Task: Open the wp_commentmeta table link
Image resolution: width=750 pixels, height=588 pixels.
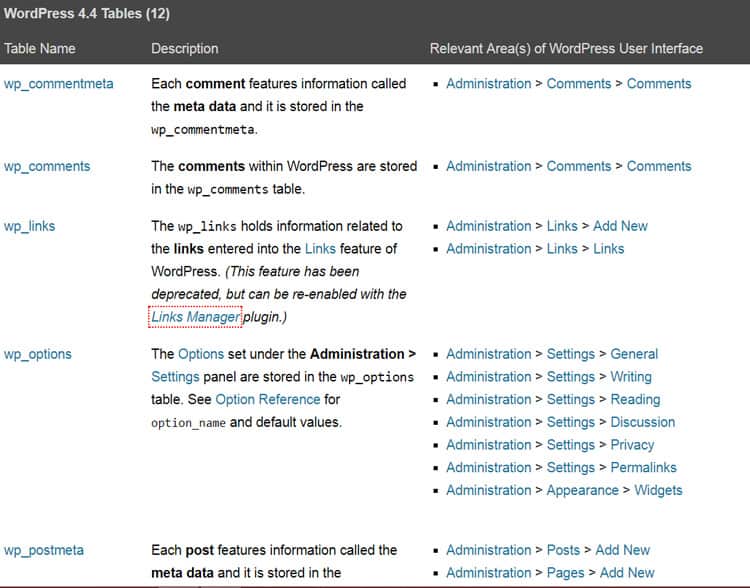Action: [59, 84]
